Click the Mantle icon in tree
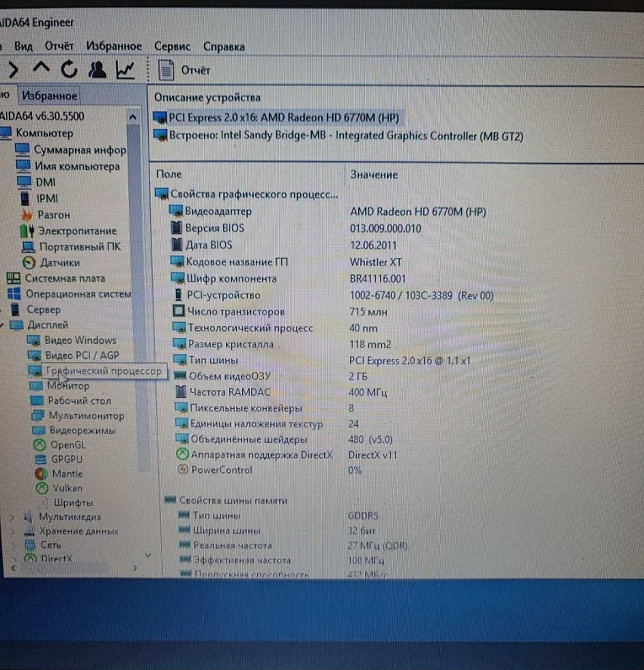644x670 pixels. 41,473
